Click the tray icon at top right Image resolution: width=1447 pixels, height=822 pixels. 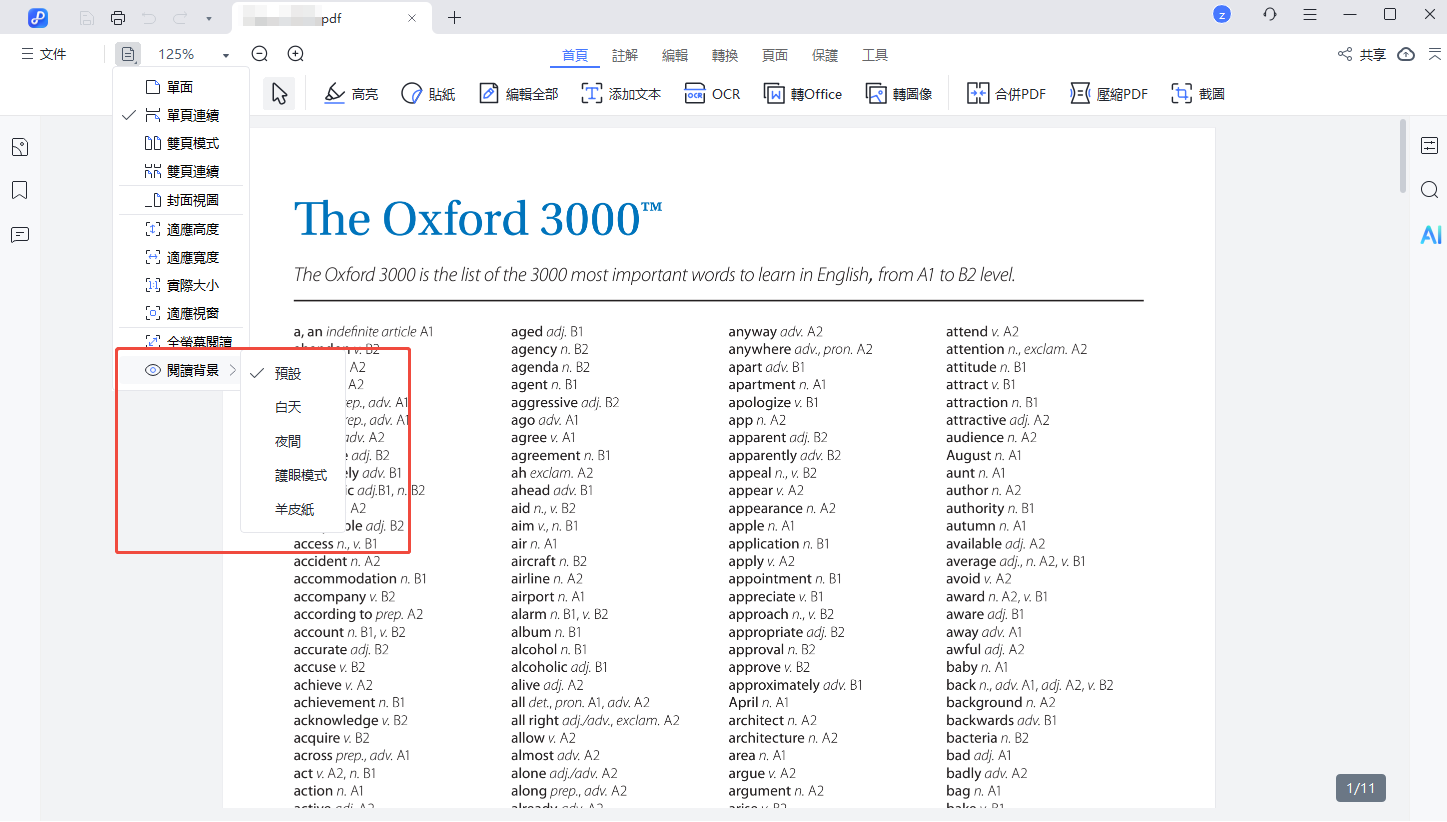[1434, 54]
